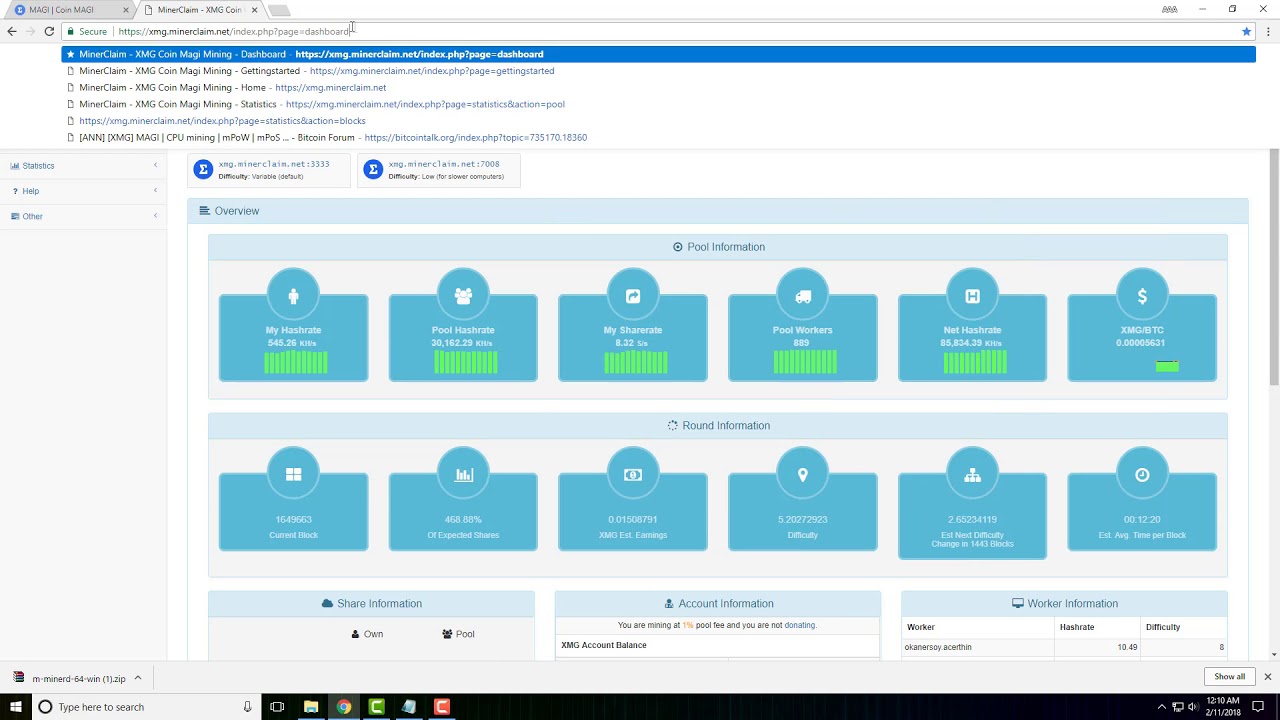Choose the Bitcoin Forum ANN suggestion

(x=658, y=137)
